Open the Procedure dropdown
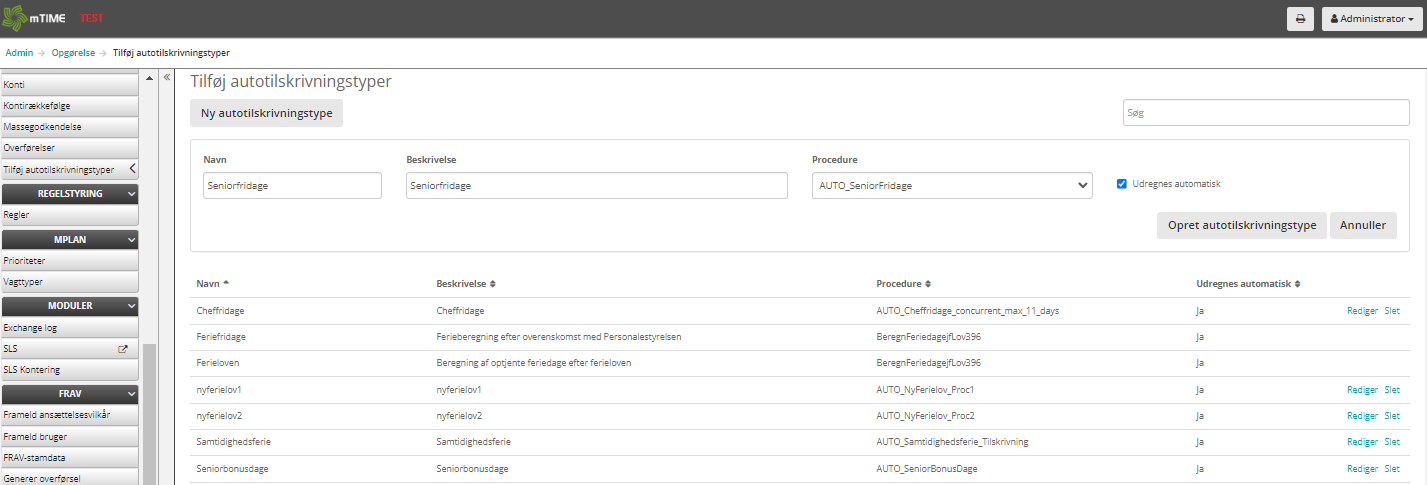The width and height of the screenshot is (1427, 485). pyautogui.click(x=952, y=185)
